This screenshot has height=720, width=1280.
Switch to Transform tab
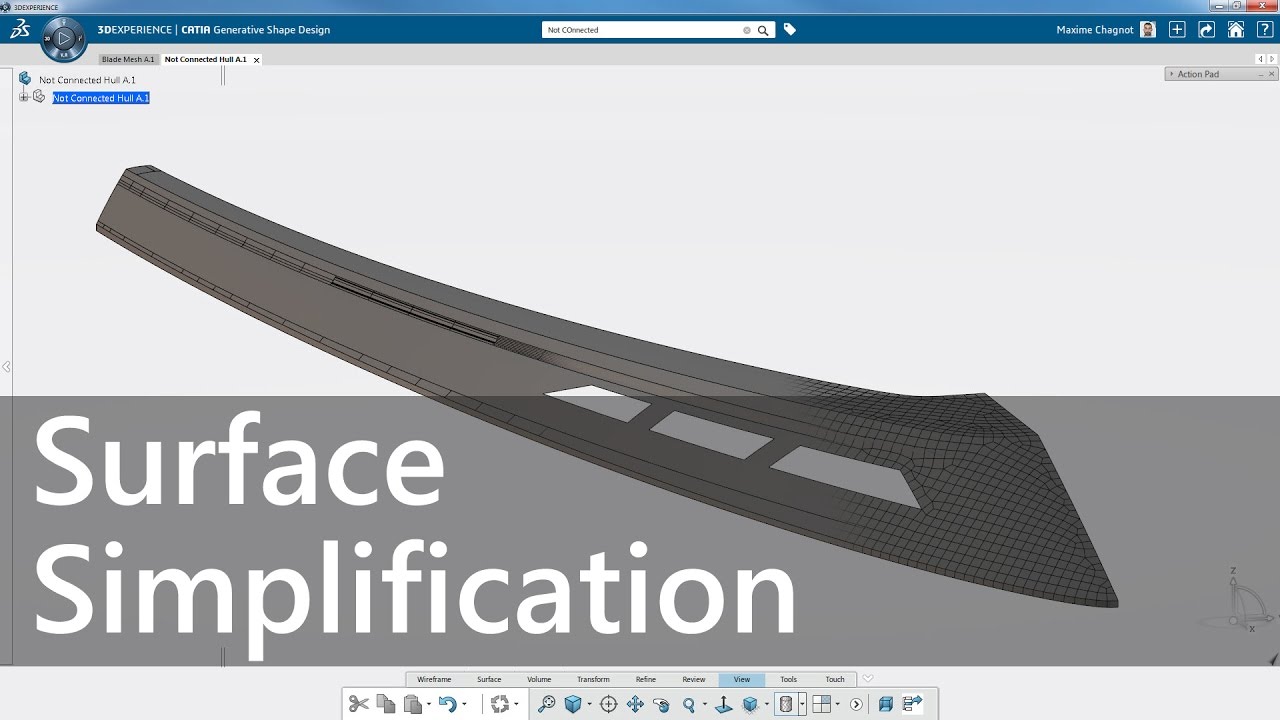pyautogui.click(x=593, y=679)
